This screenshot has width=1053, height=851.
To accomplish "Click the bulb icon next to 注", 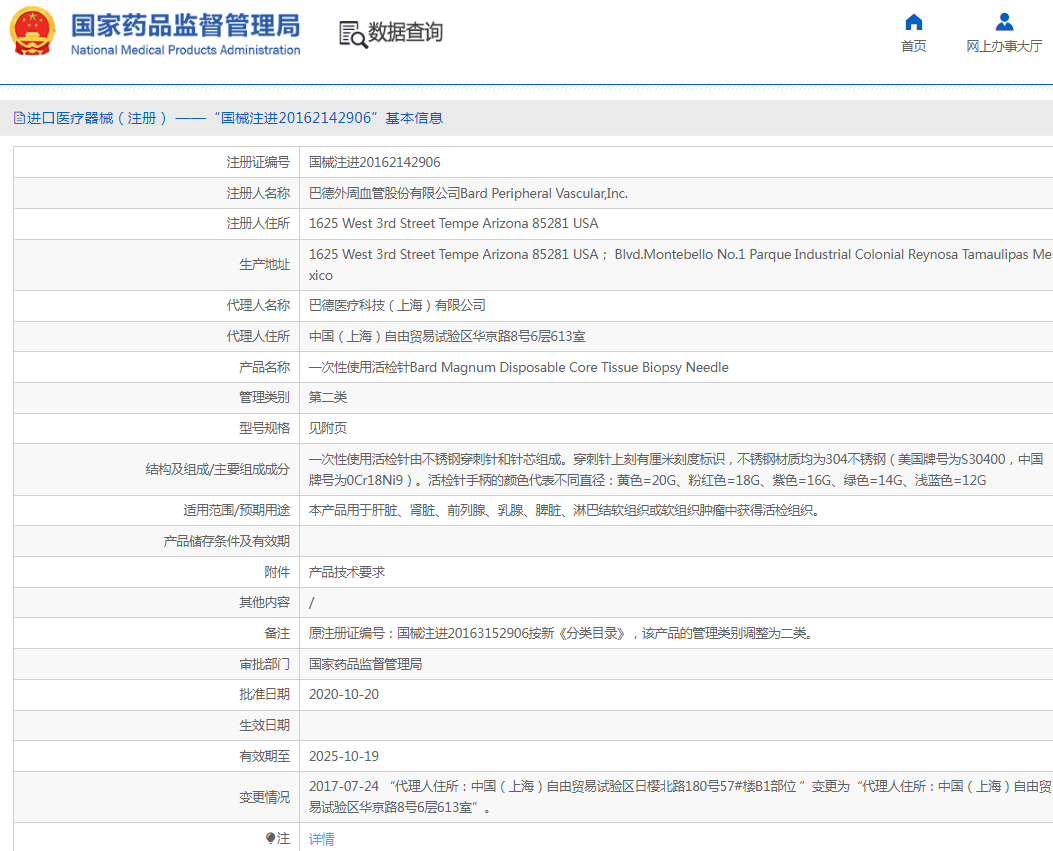I will [x=270, y=838].
